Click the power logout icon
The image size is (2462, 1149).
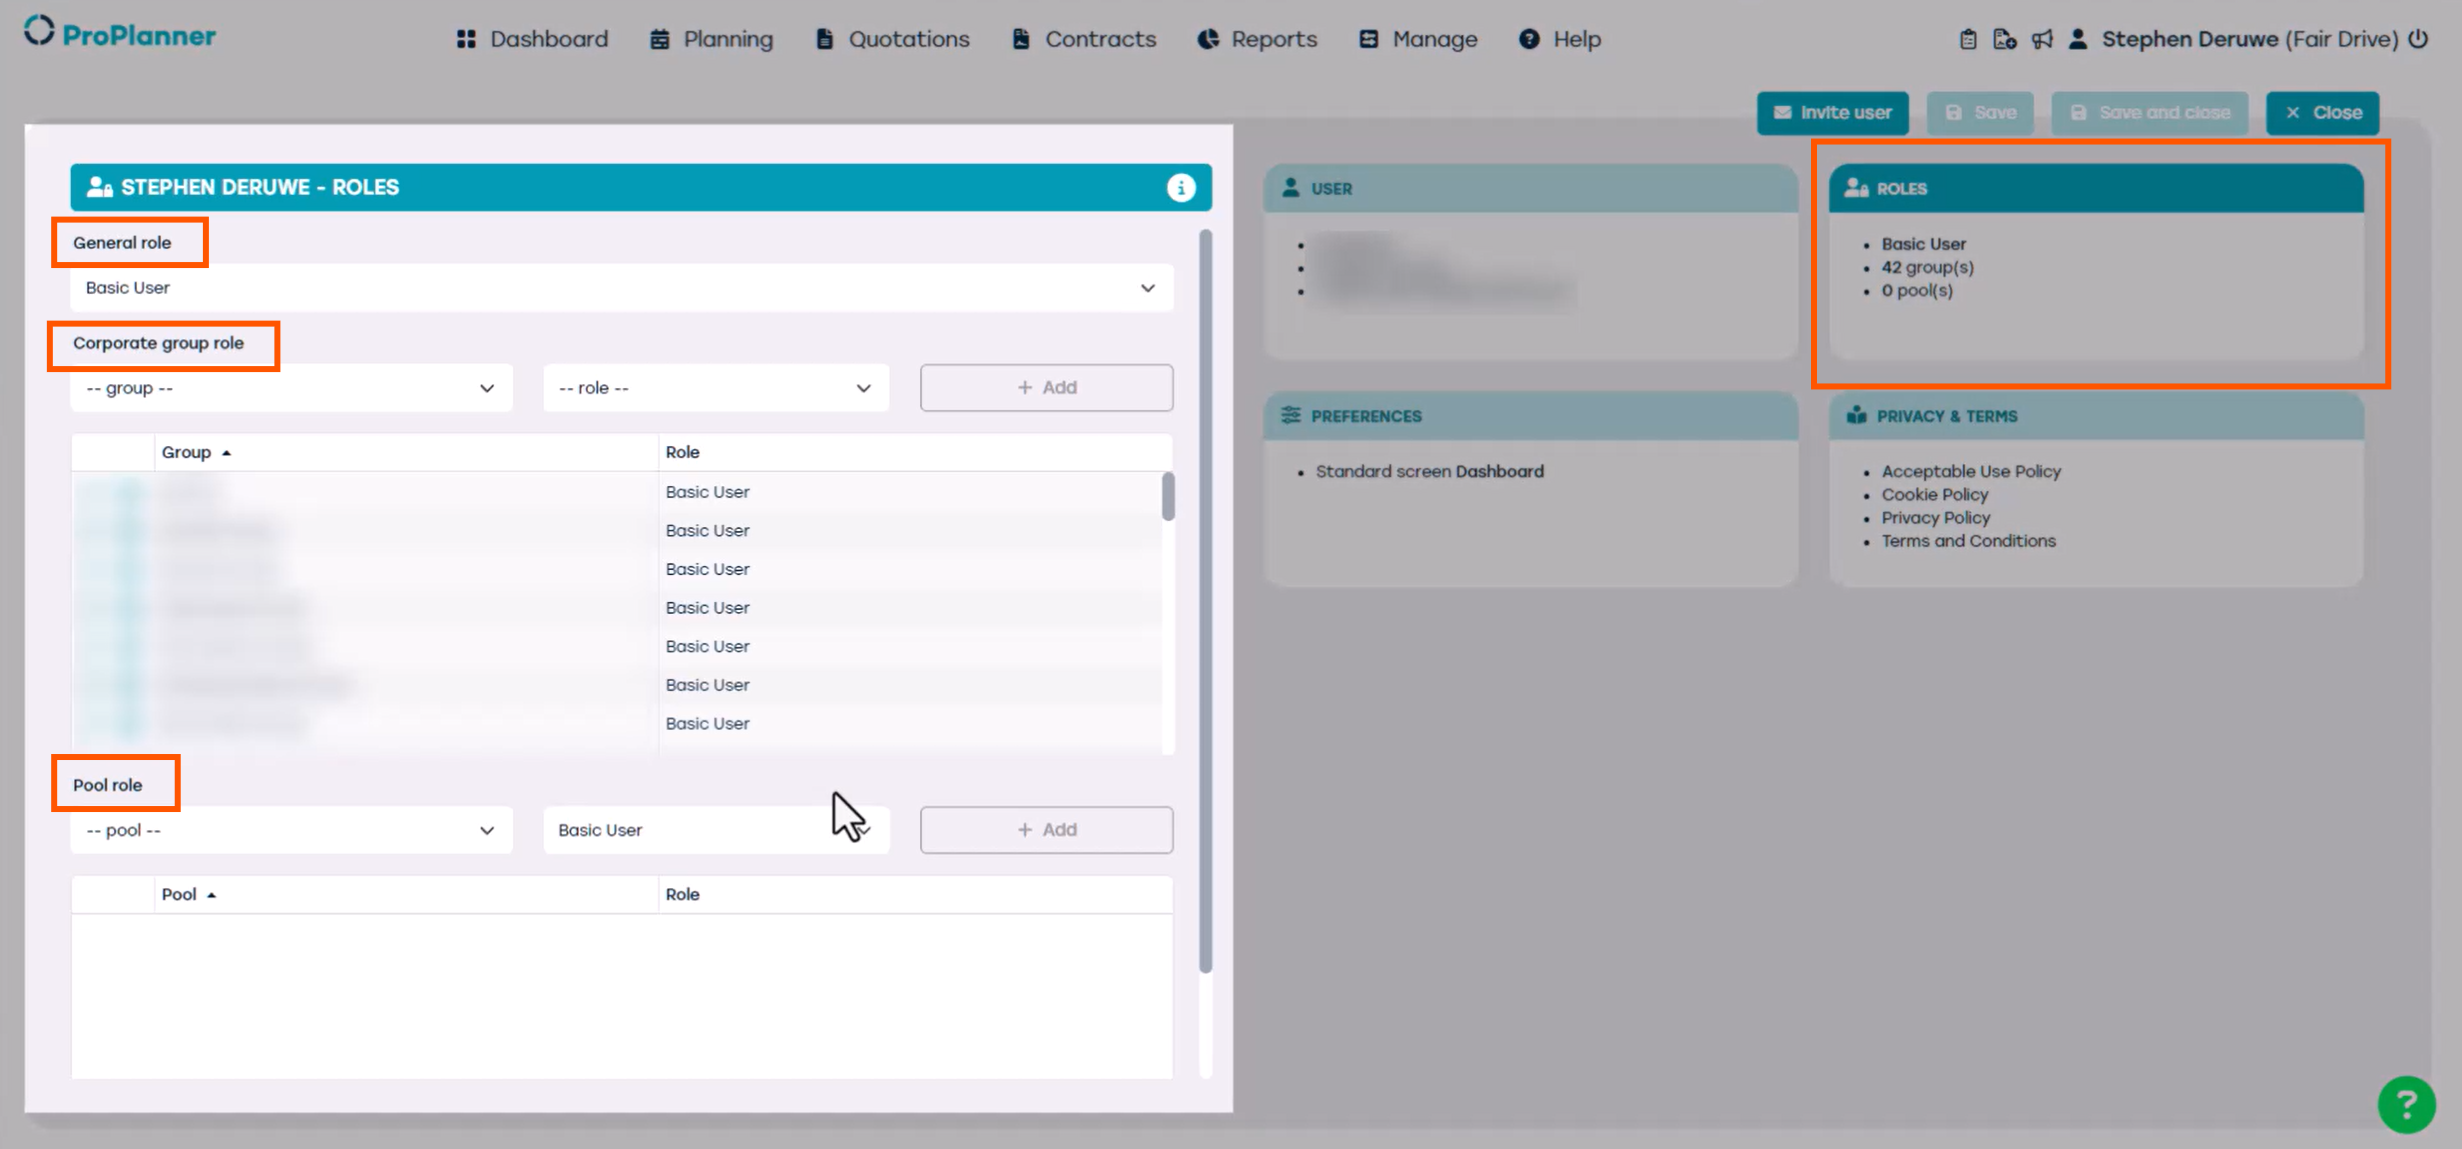pos(2418,39)
